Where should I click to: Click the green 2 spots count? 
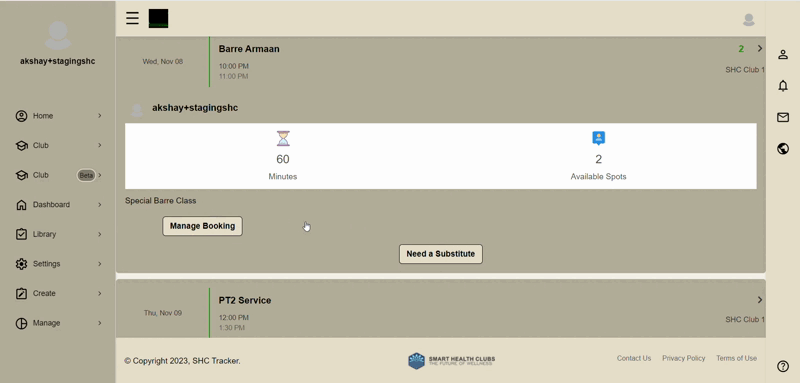741,49
